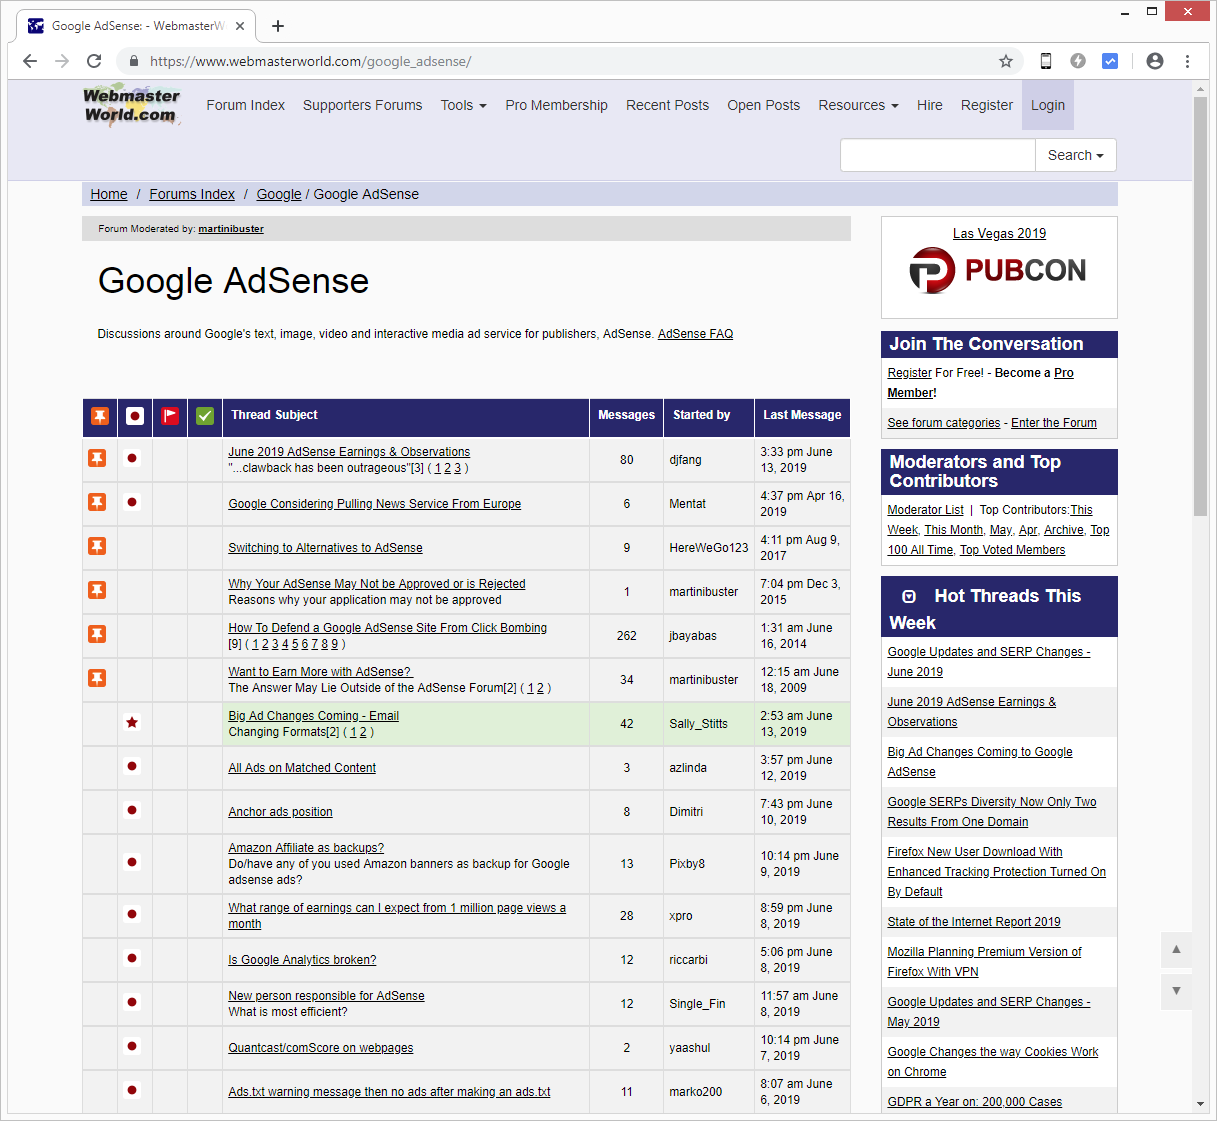Click the browser forward arrow
Screen dimensions: 1217x1121
point(62,61)
